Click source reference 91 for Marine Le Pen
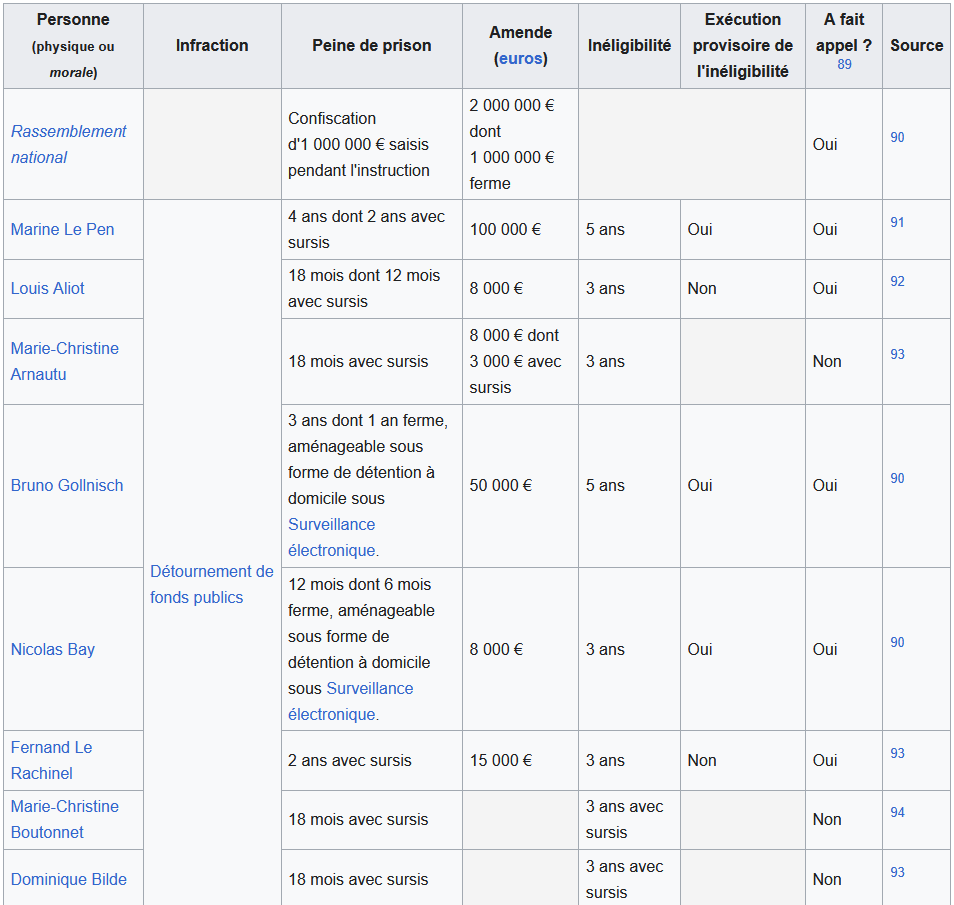954x905 pixels. click(x=897, y=223)
